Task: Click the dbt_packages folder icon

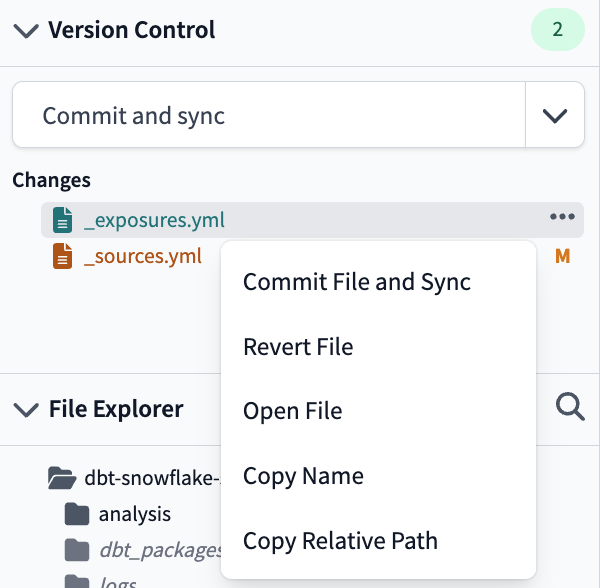Action: pyautogui.click(x=77, y=550)
